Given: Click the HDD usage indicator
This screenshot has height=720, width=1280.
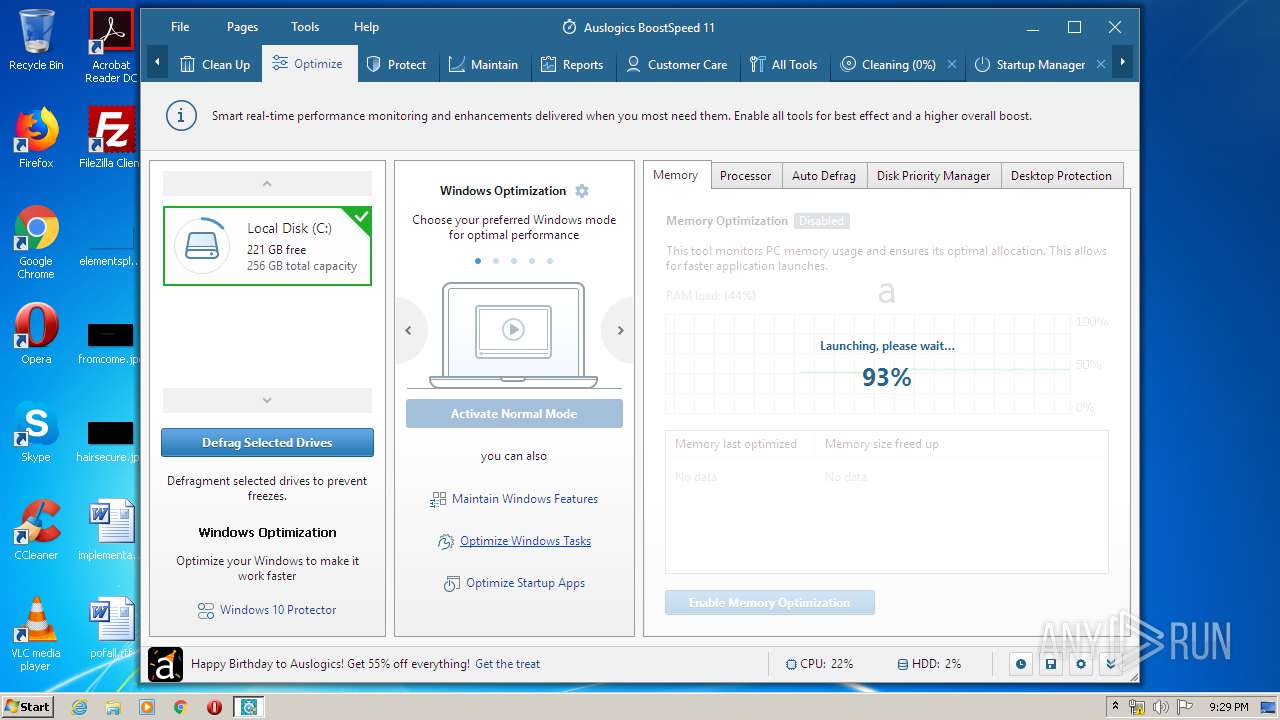Looking at the screenshot, I should 929,664.
